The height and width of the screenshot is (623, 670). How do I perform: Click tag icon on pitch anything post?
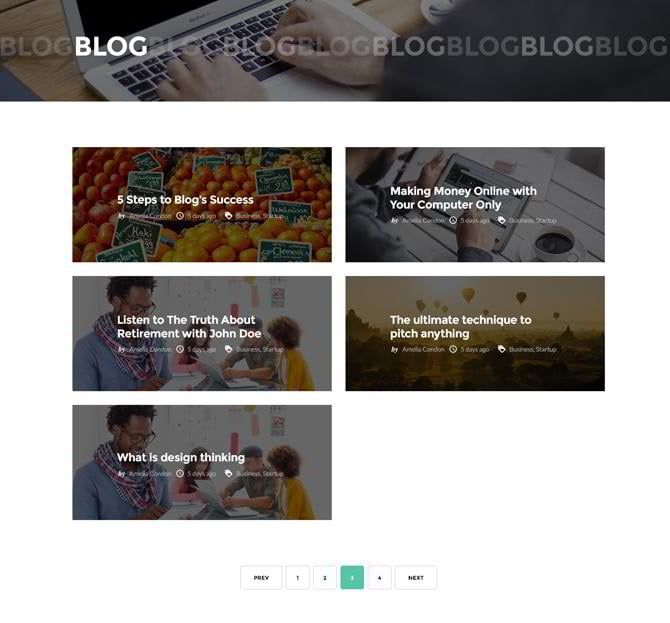tap(502, 349)
